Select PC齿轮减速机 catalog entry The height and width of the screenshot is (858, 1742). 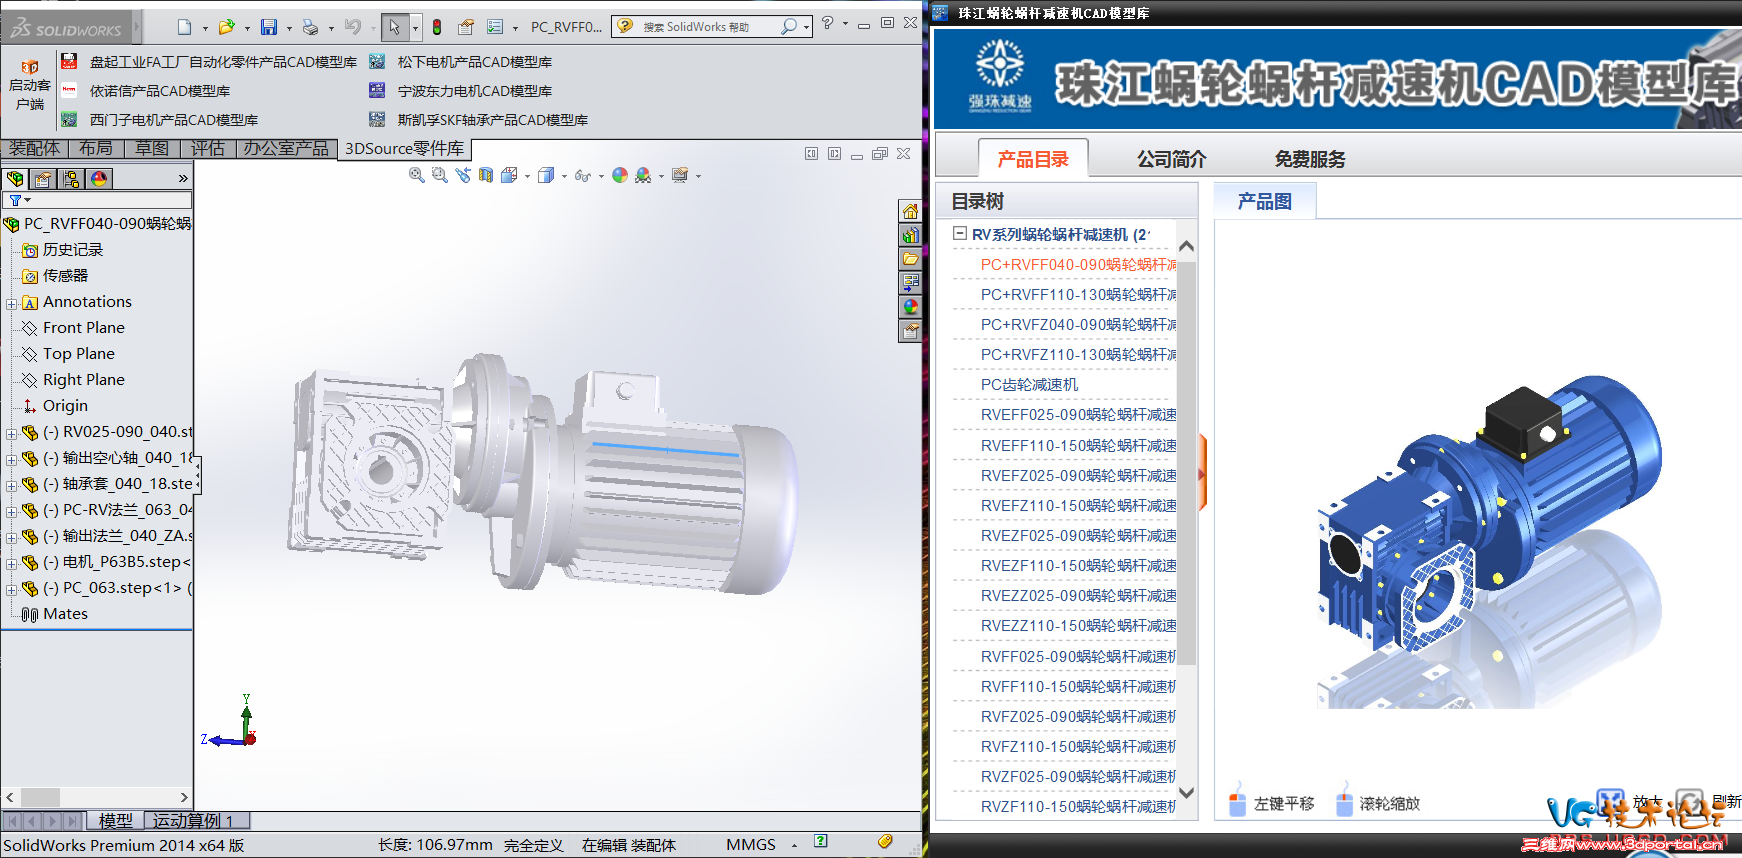tap(1029, 385)
